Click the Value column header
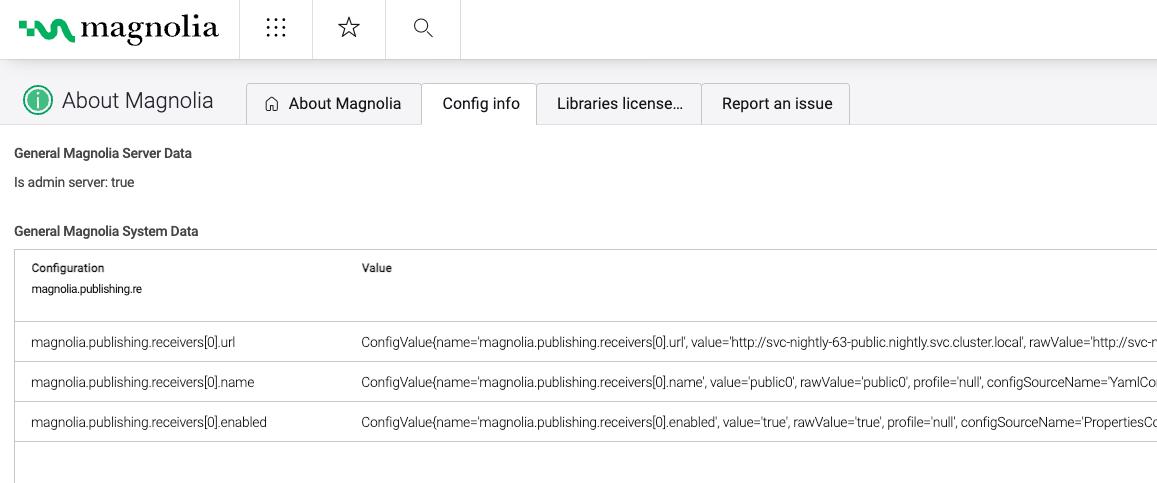Image resolution: width=1157 pixels, height=483 pixels. [x=376, y=268]
